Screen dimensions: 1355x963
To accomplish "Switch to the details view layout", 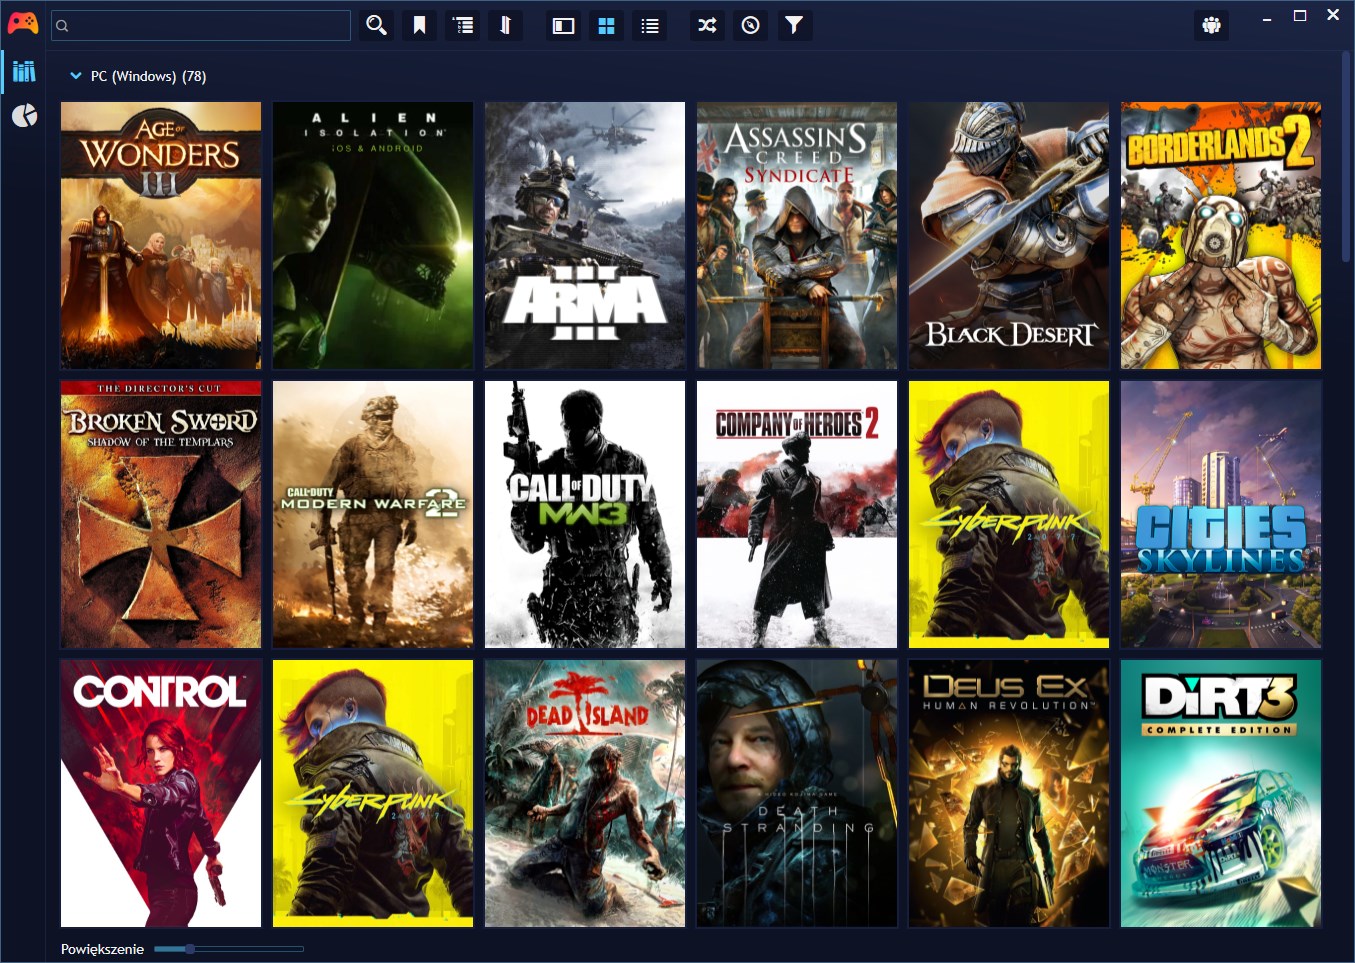I will pos(564,25).
